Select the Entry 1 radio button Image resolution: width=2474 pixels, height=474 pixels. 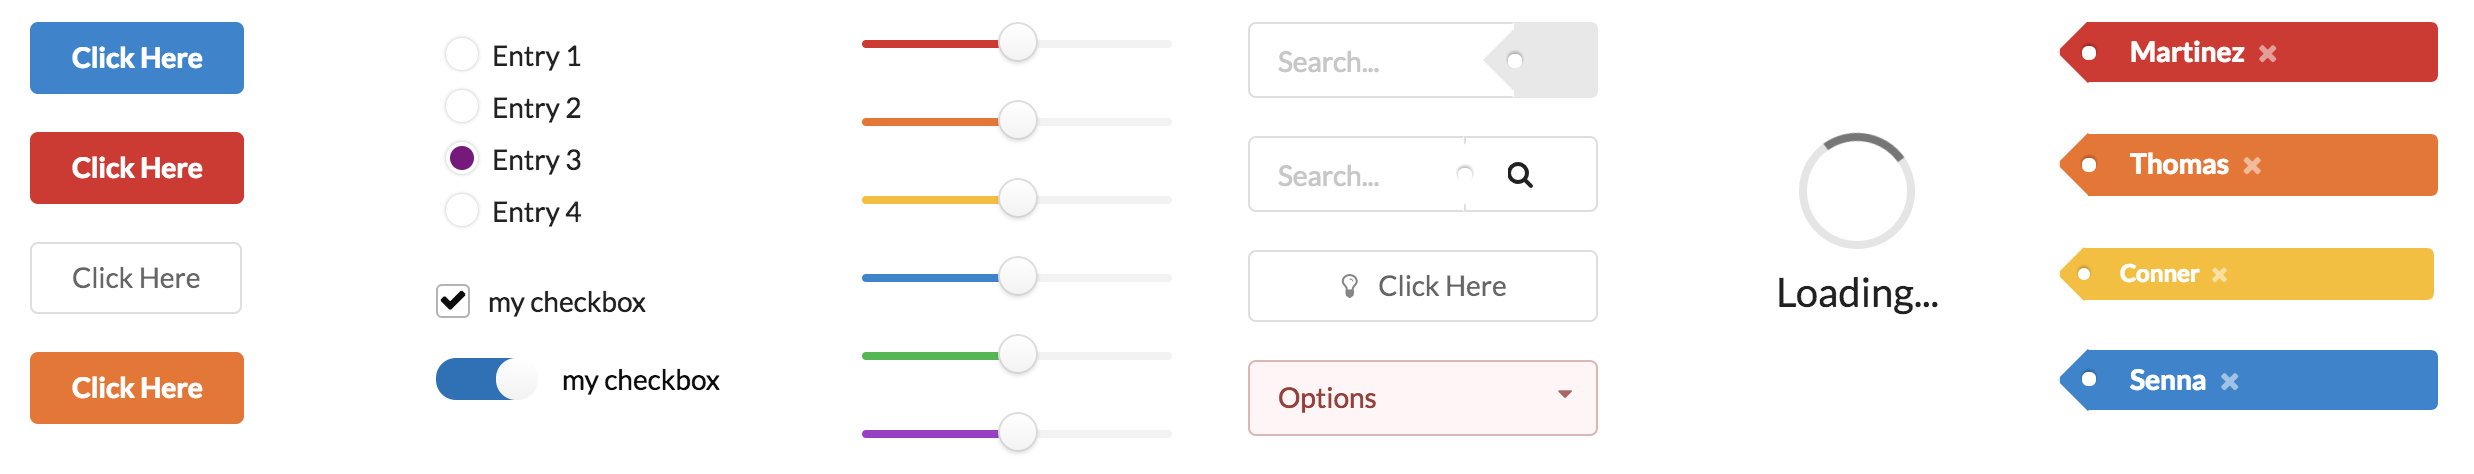coord(461,54)
